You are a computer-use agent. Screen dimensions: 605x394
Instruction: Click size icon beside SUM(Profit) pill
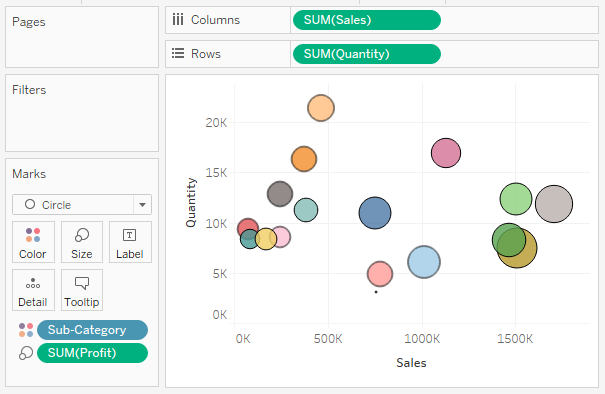coord(26,353)
